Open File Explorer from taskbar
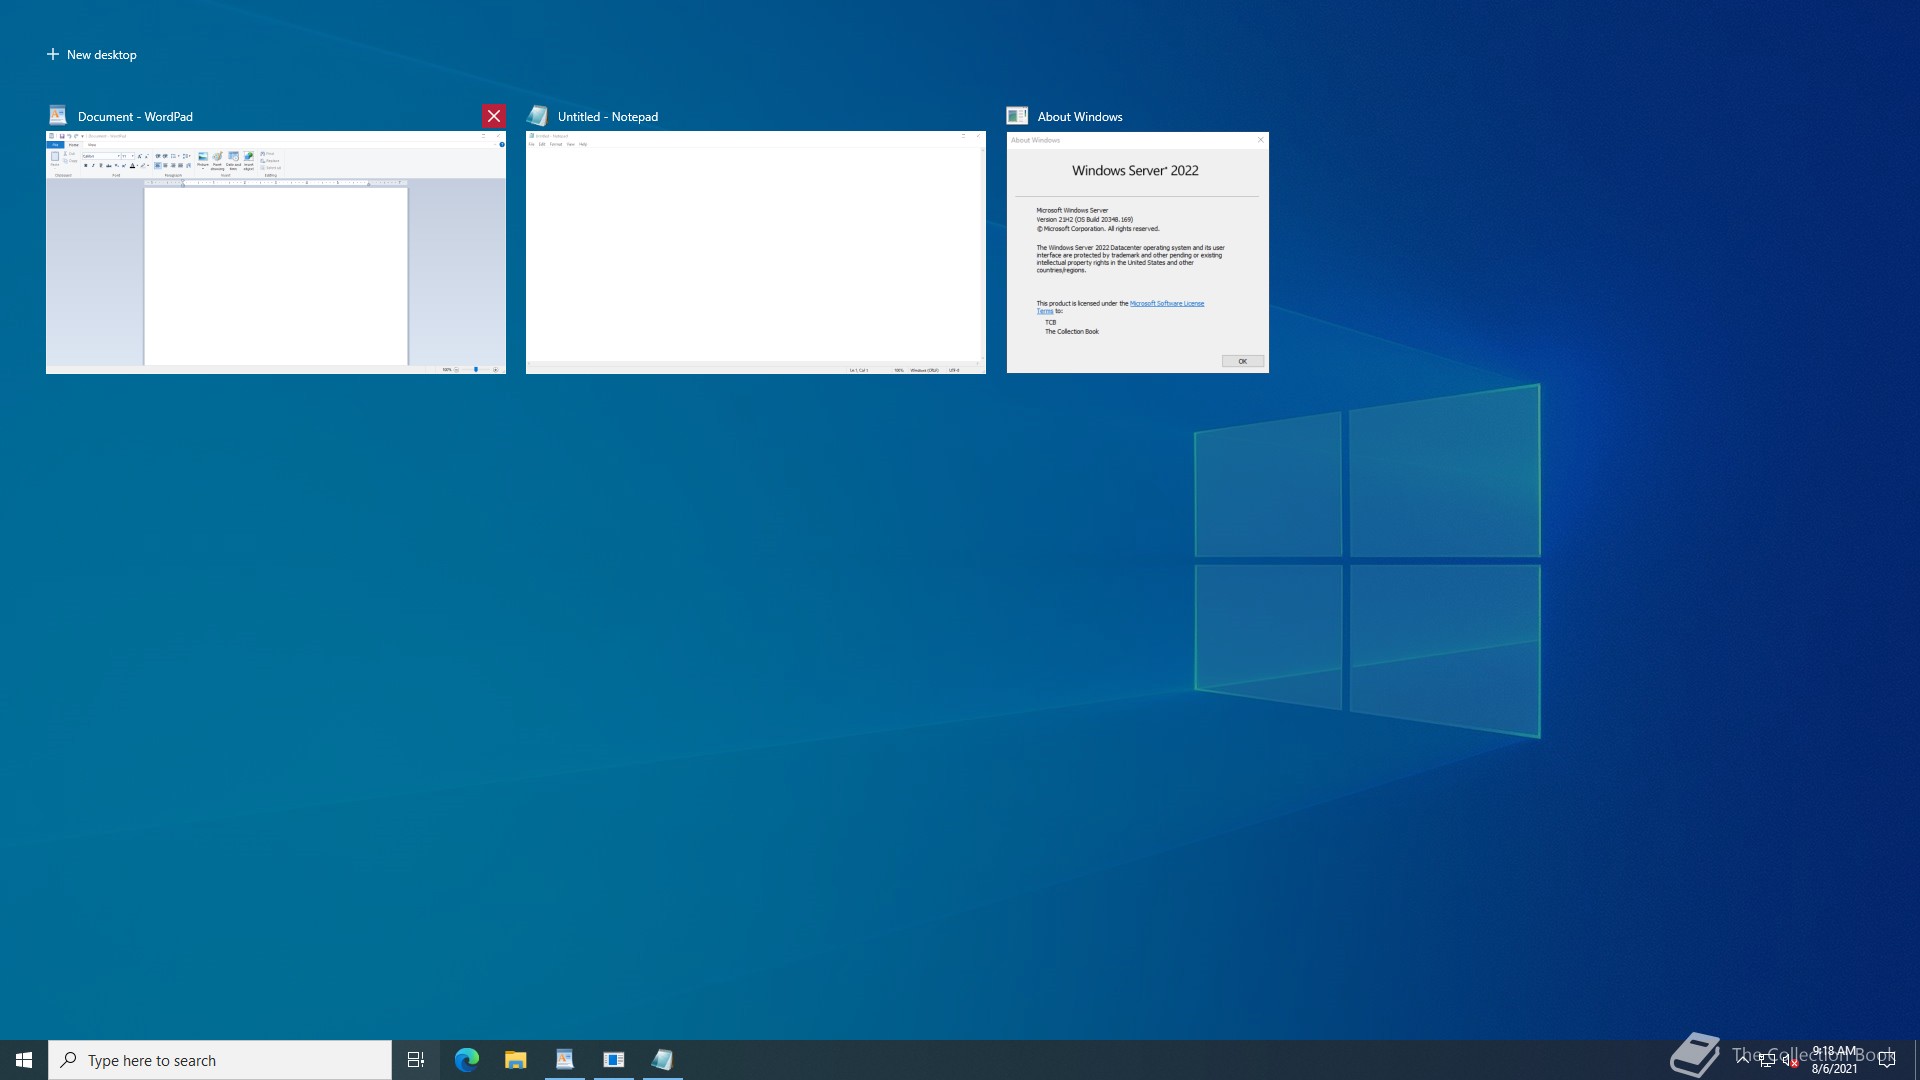The image size is (1920, 1080). [x=516, y=1060]
